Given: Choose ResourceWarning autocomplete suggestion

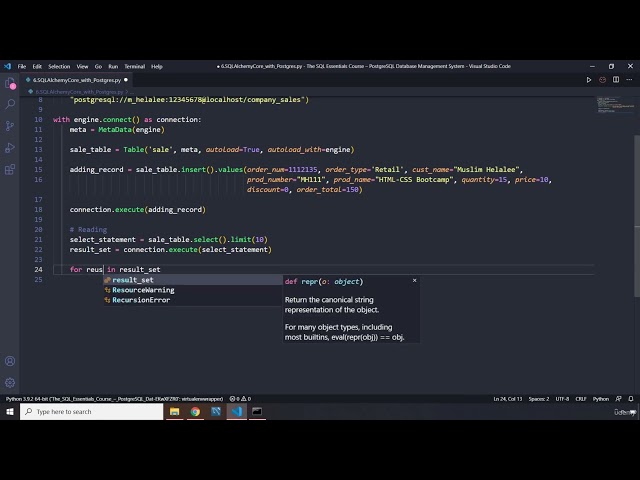Looking at the screenshot, I should pos(193,290).
